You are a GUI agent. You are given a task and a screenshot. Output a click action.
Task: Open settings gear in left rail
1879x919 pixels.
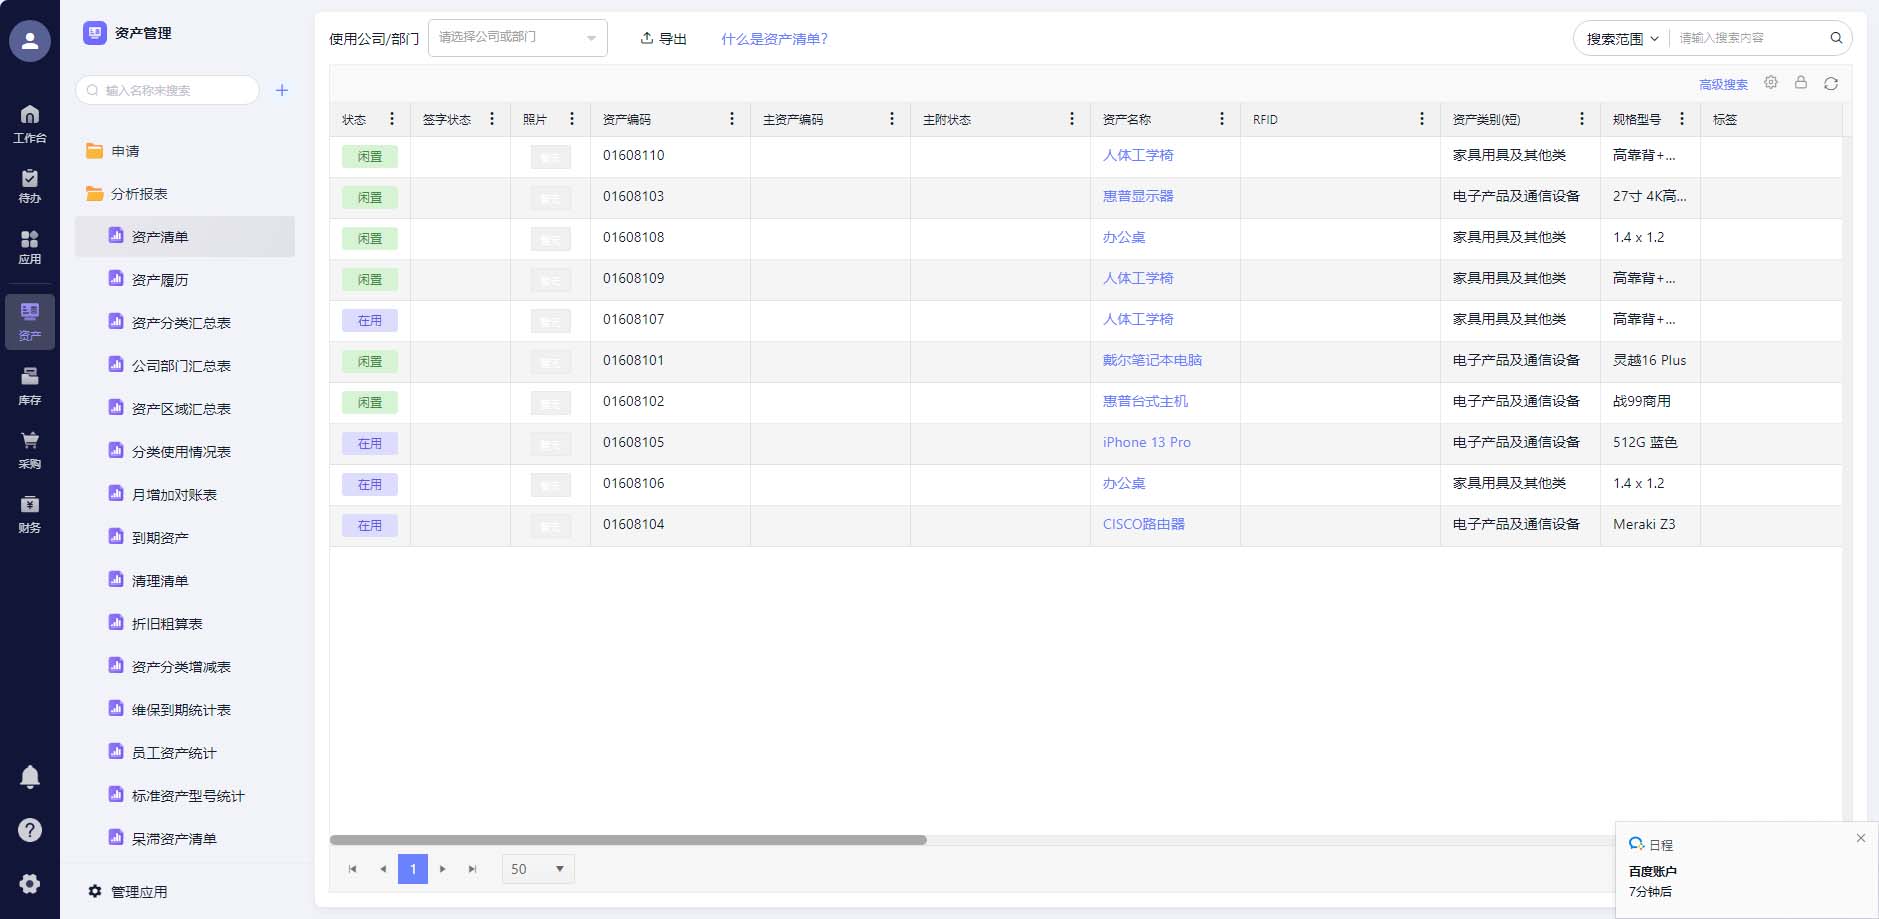30,884
